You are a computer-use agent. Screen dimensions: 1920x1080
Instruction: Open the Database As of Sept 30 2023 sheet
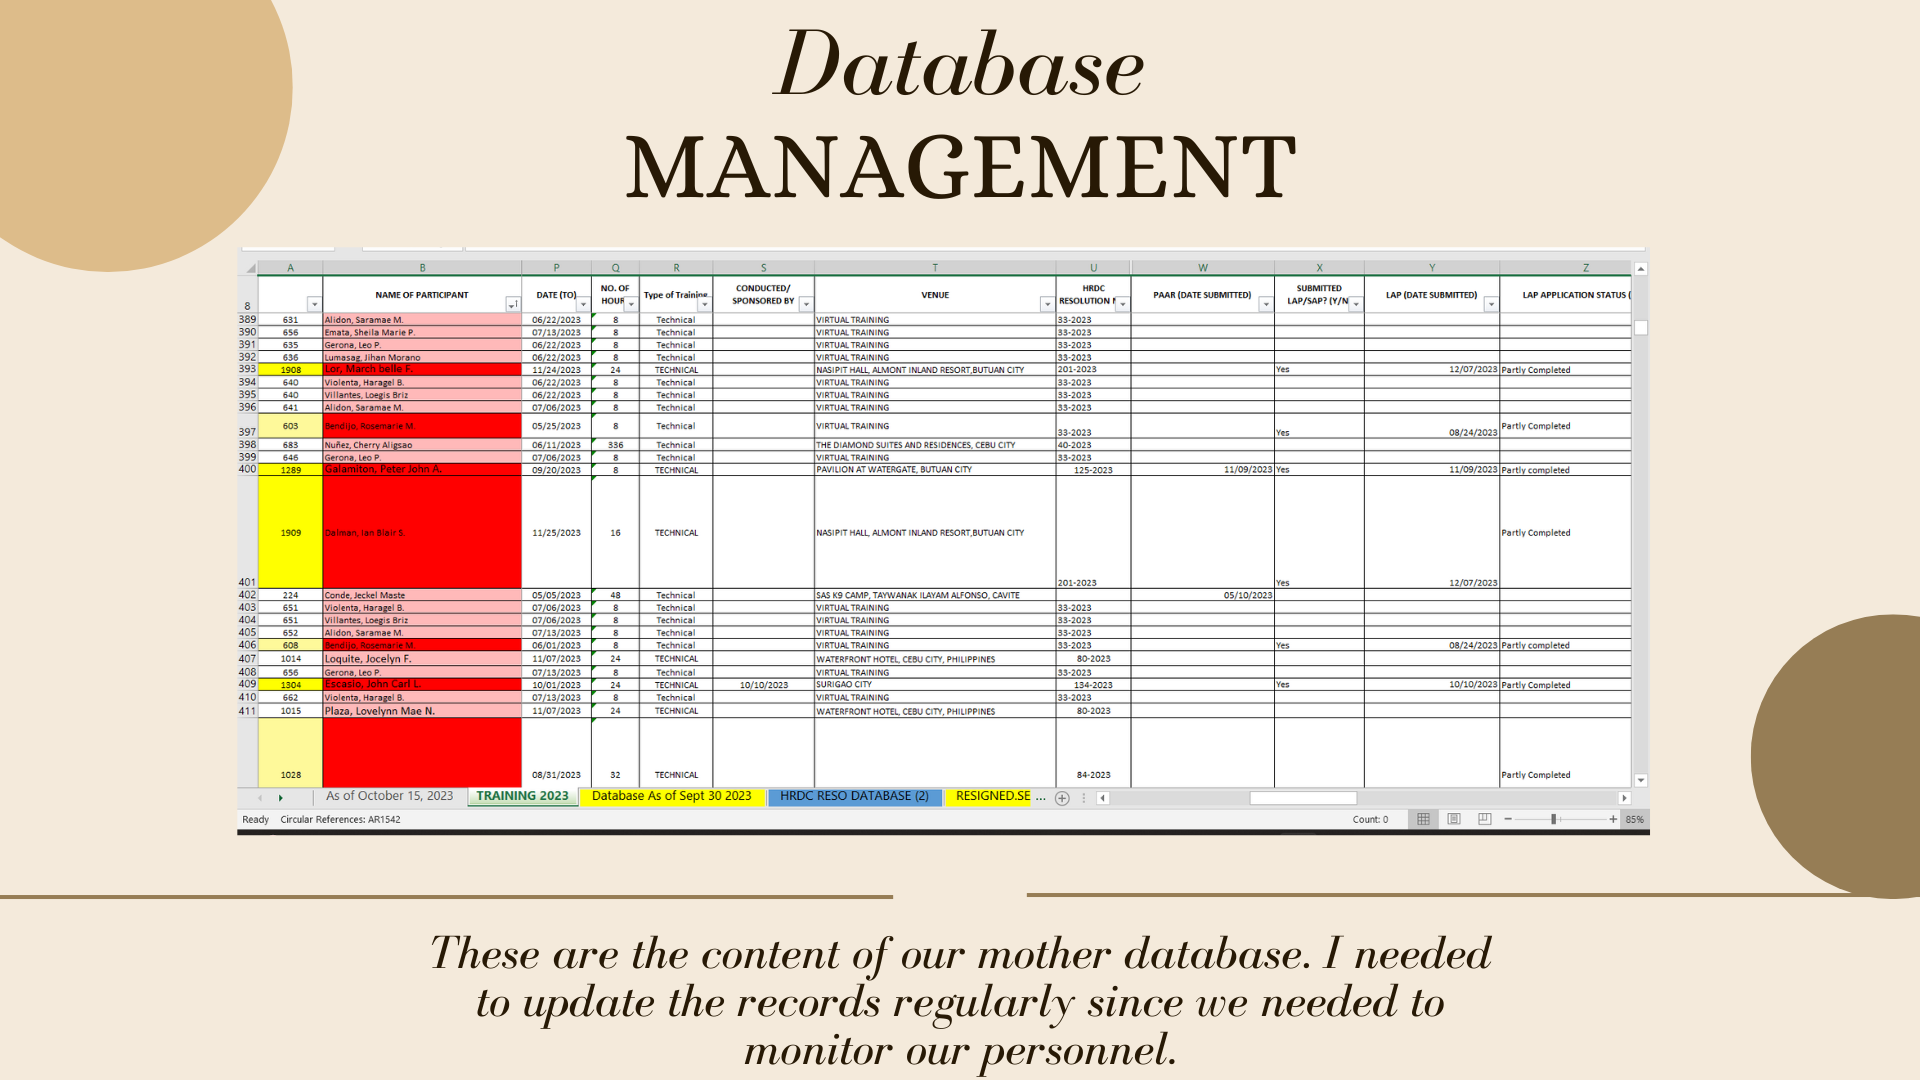click(x=671, y=796)
